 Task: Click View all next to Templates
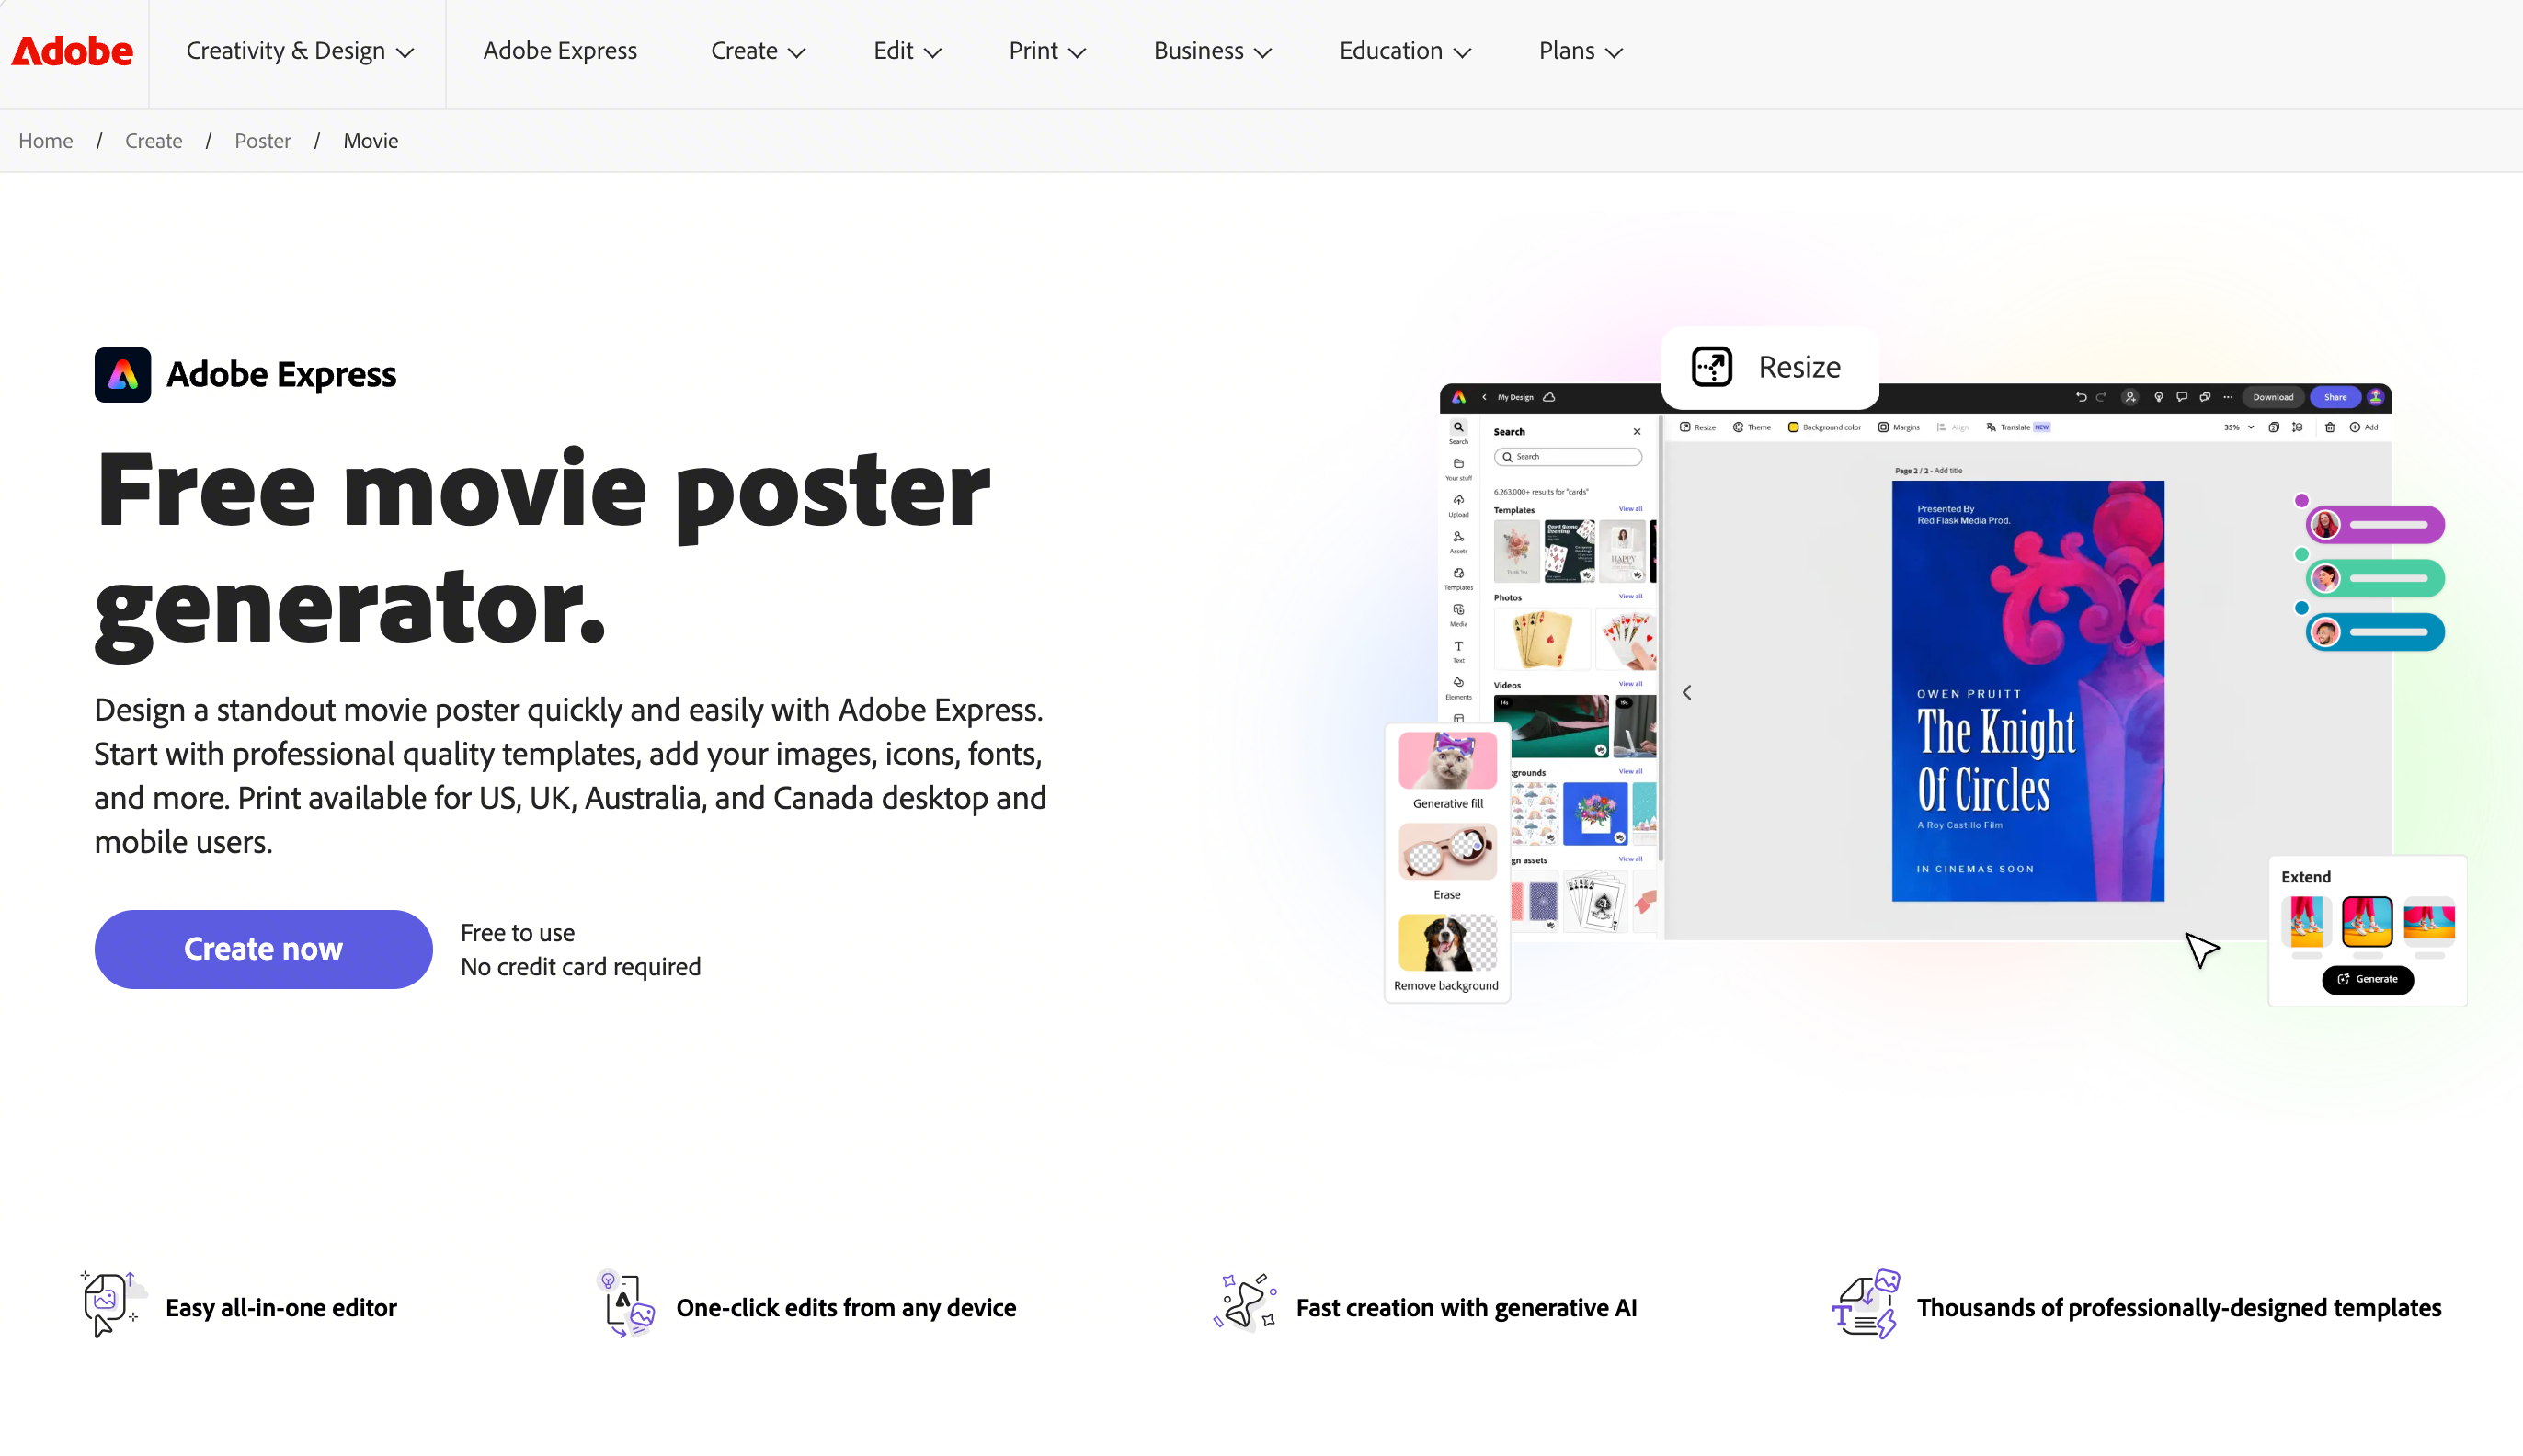click(1630, 509)
